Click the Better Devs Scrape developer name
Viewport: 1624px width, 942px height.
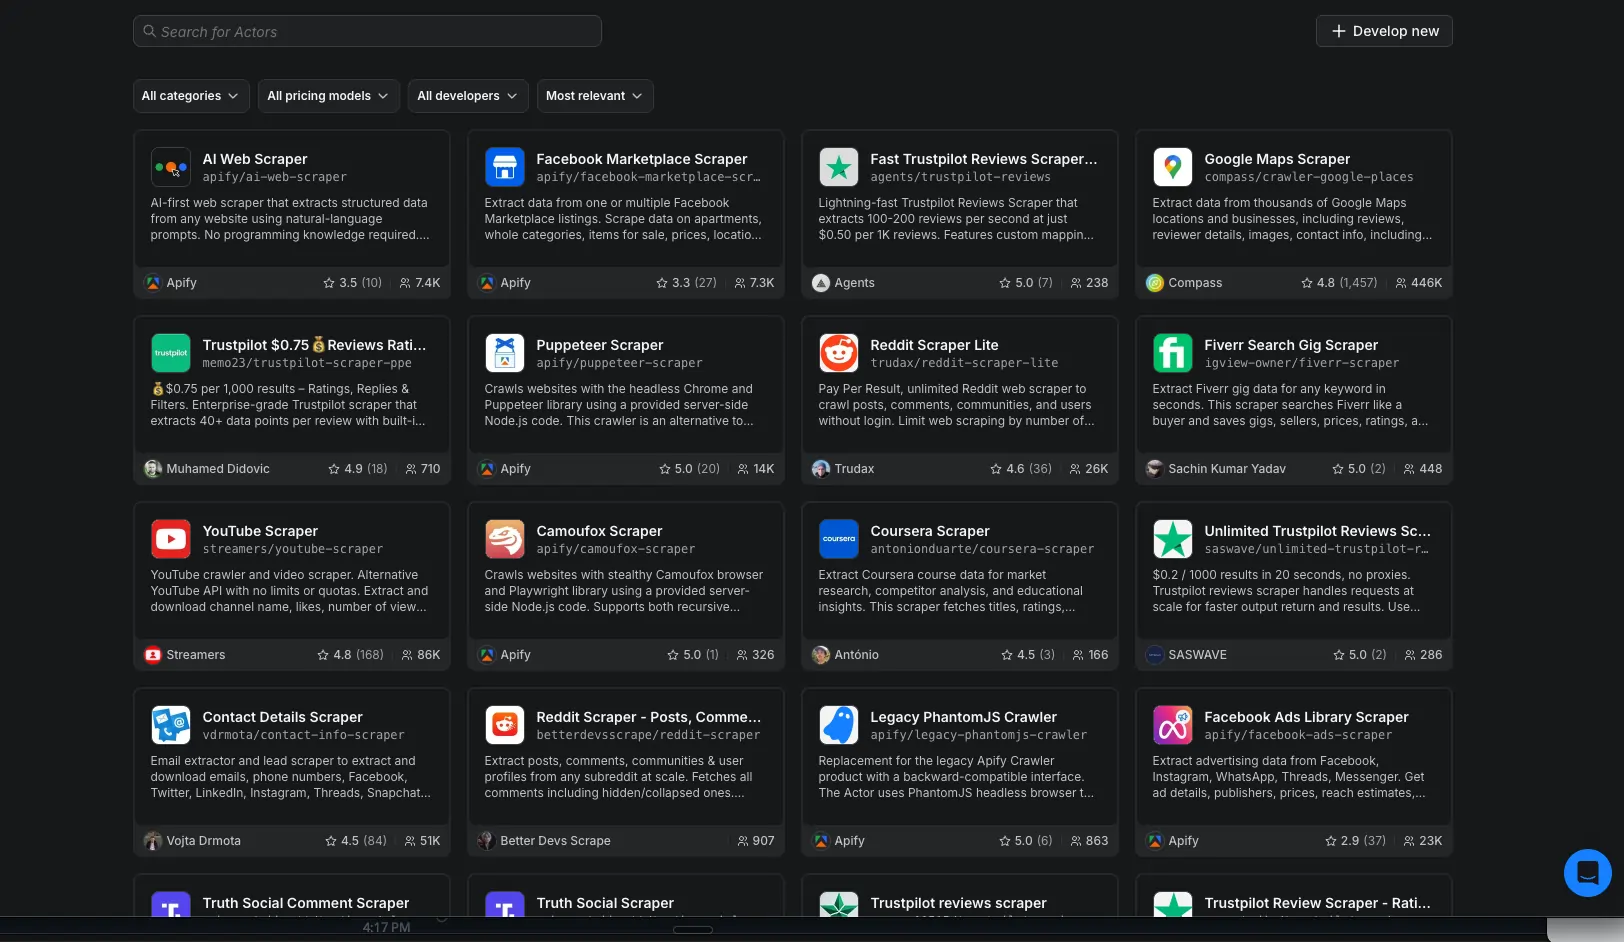click(x=555, y=841)
